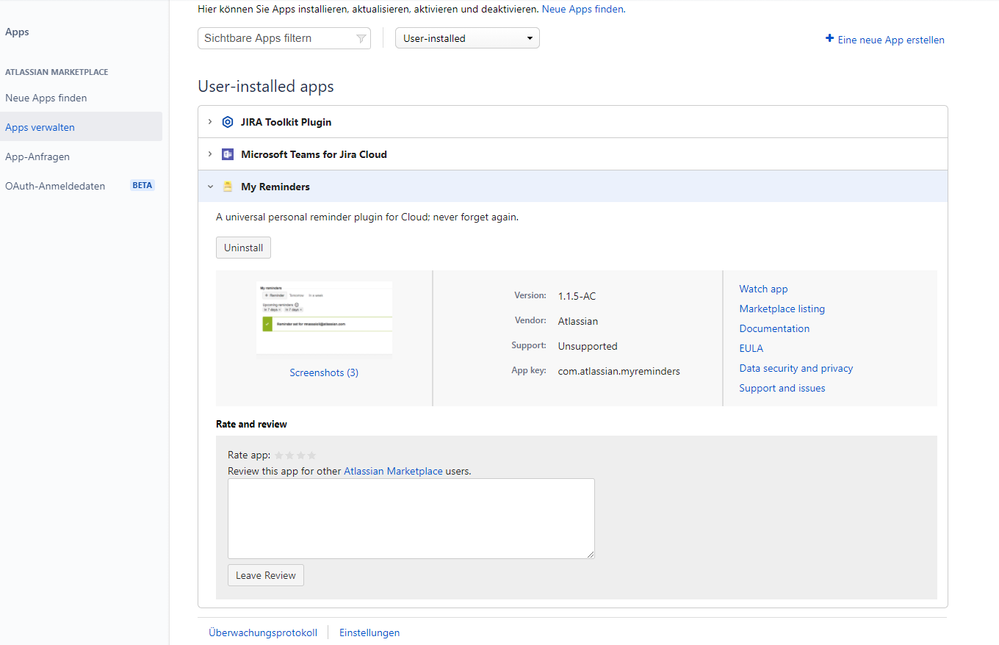Open Screenshots (3) link

pos(324,373)
